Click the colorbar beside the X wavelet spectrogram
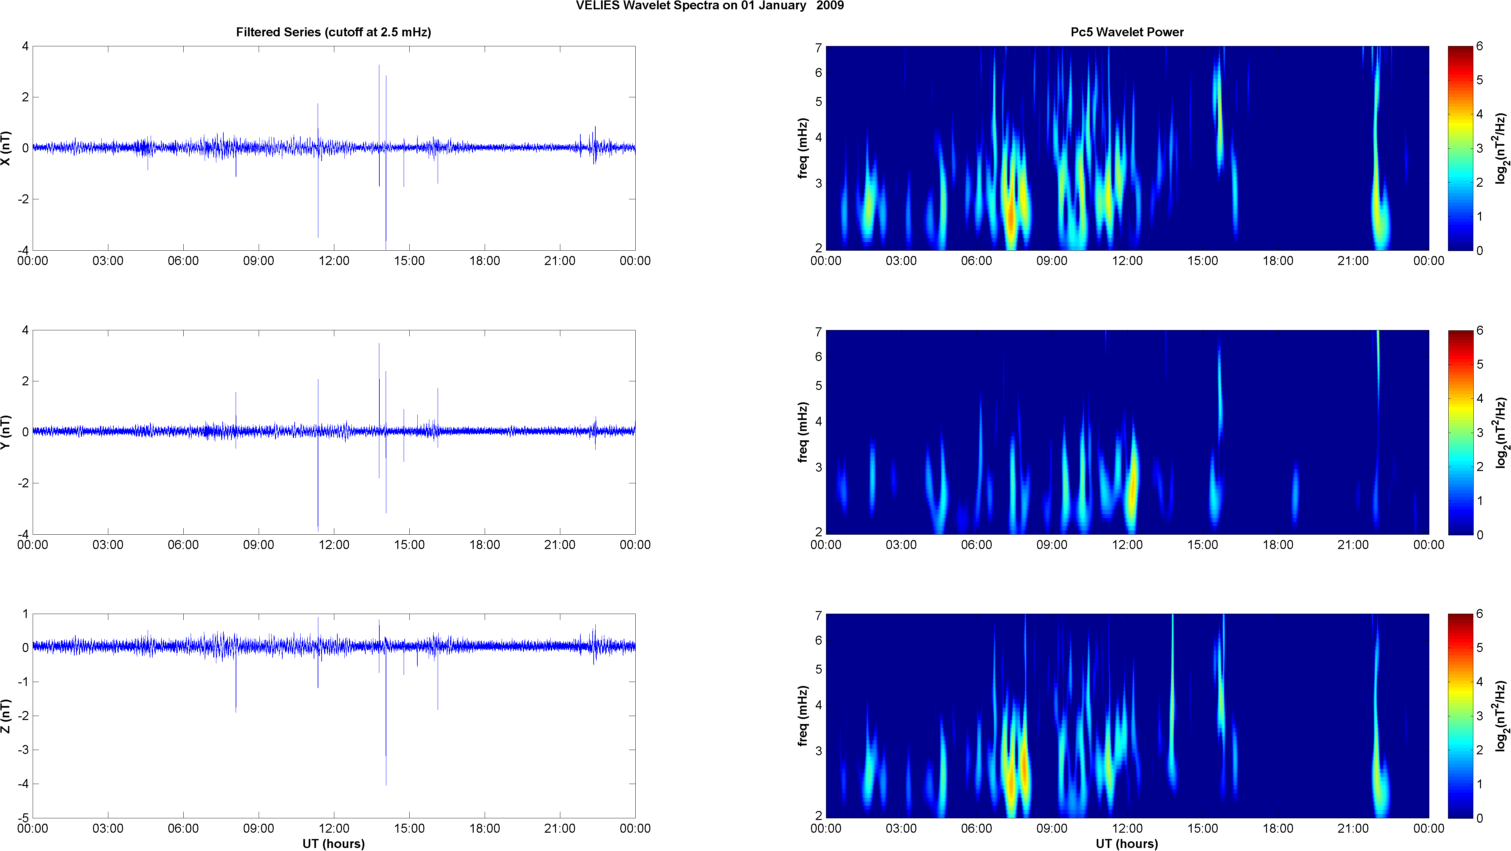The image size is (1511, 851). [x=1460, y=148]
